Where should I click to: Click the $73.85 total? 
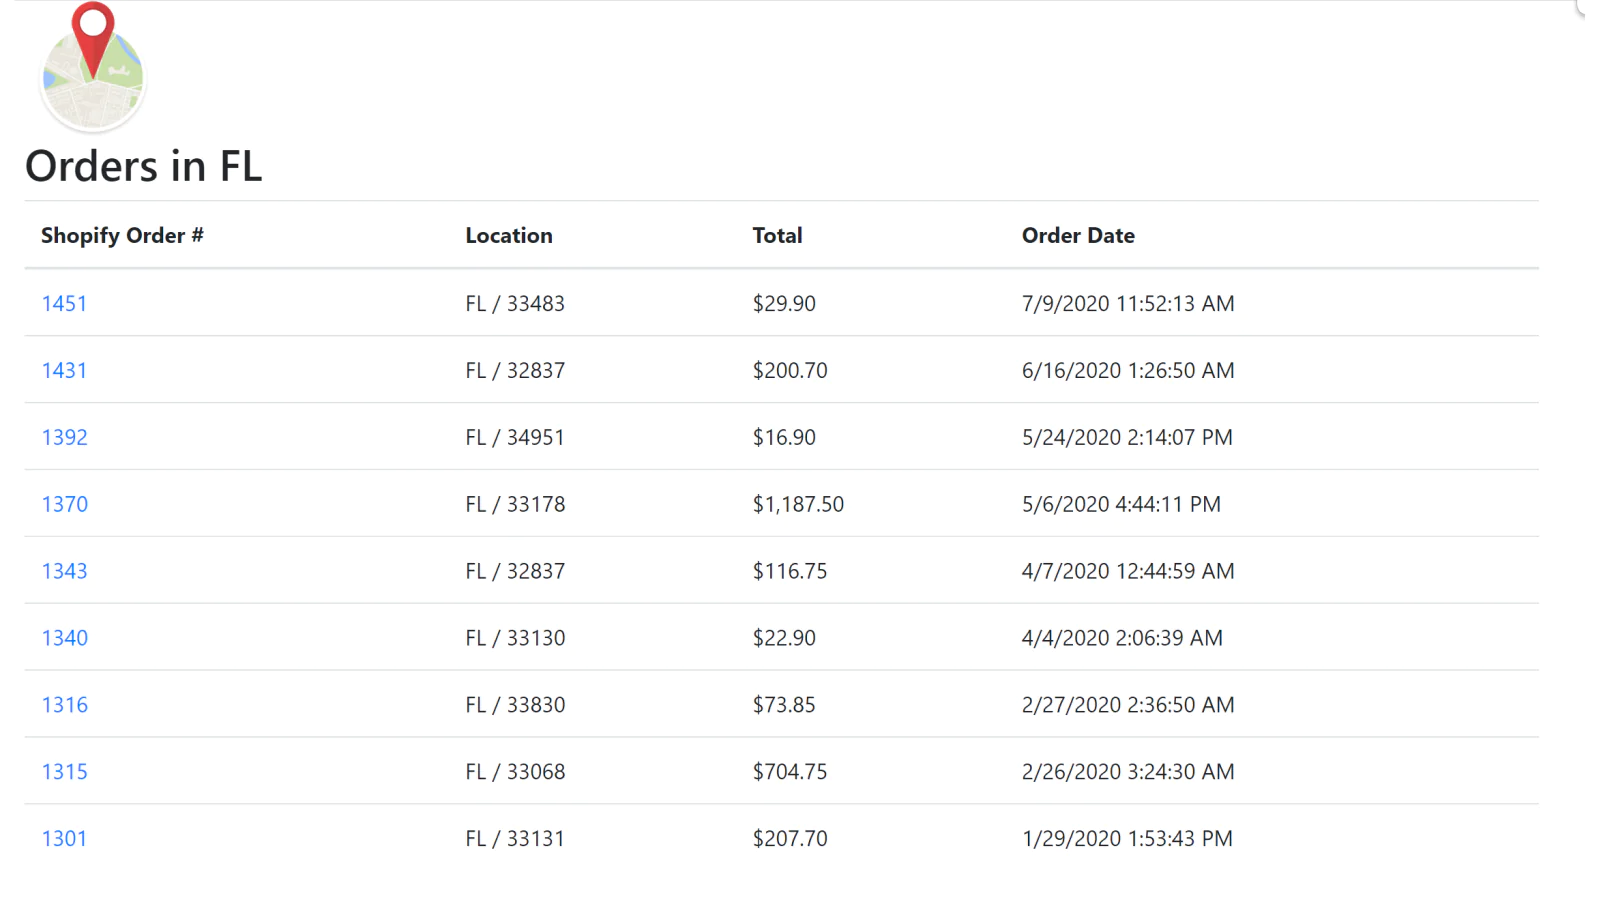(784, 705)
